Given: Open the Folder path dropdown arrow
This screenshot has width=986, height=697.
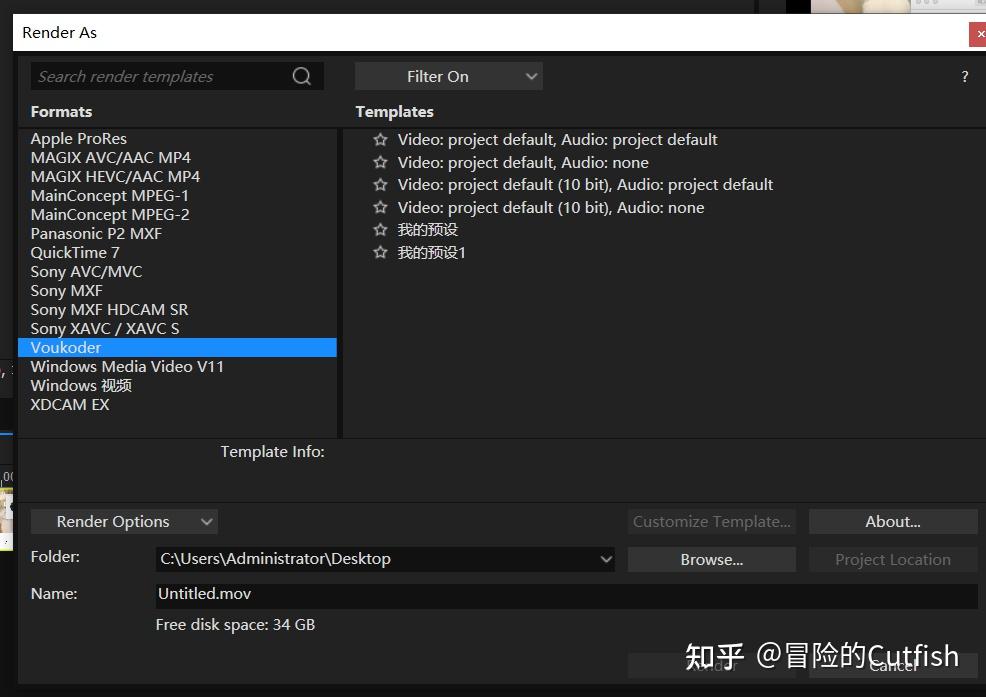Looking at the screenshot, I should pos(605,559).
